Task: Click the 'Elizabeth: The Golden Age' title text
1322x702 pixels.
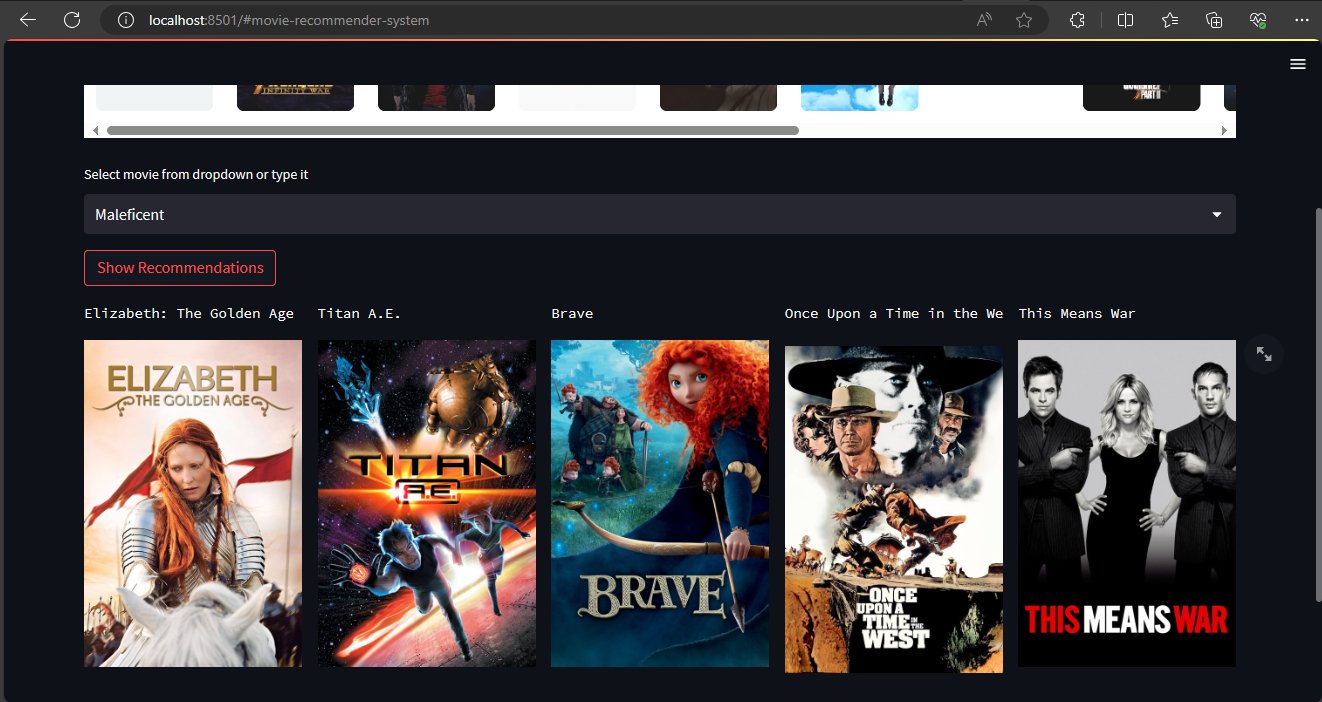Action: click(x=189, y=313)
